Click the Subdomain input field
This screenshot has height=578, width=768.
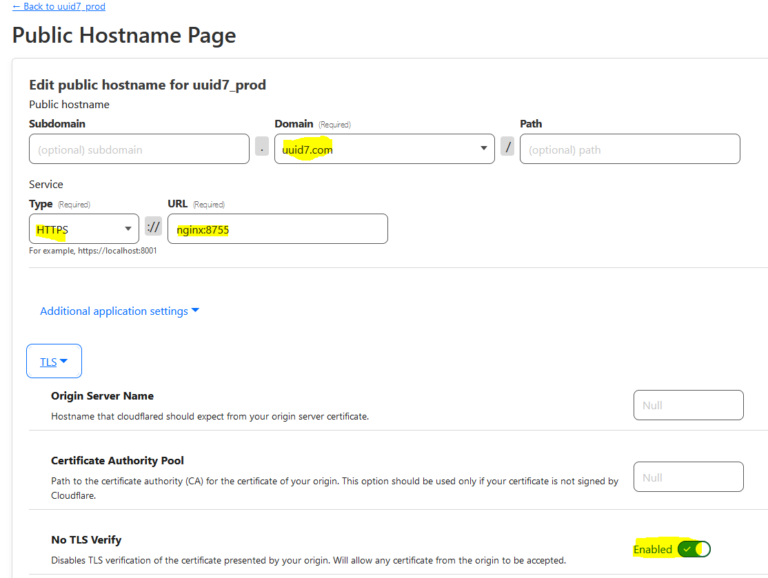coord(139,149)
